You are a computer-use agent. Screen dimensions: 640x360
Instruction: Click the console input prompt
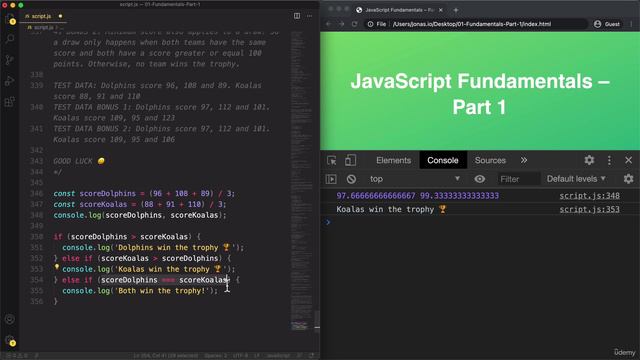[480, 222]
